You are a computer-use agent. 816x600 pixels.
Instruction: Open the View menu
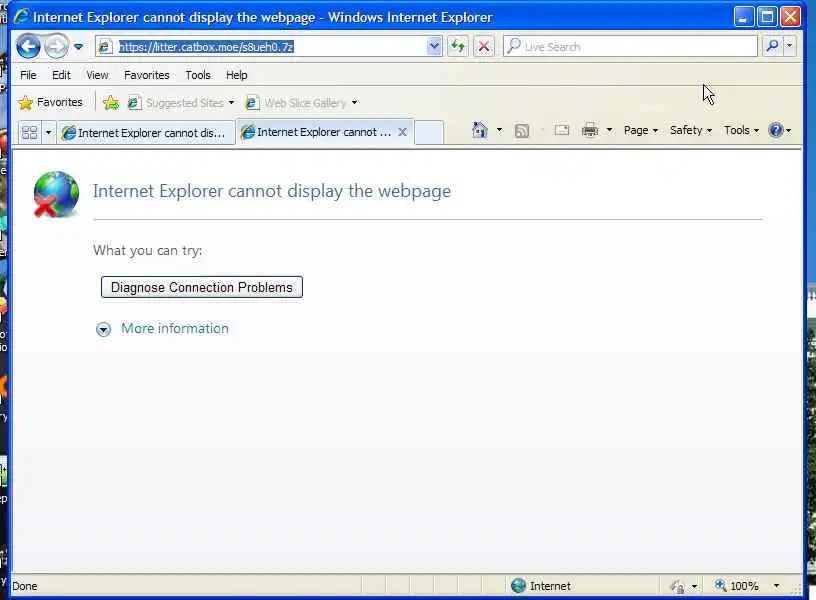coord(97,75)
